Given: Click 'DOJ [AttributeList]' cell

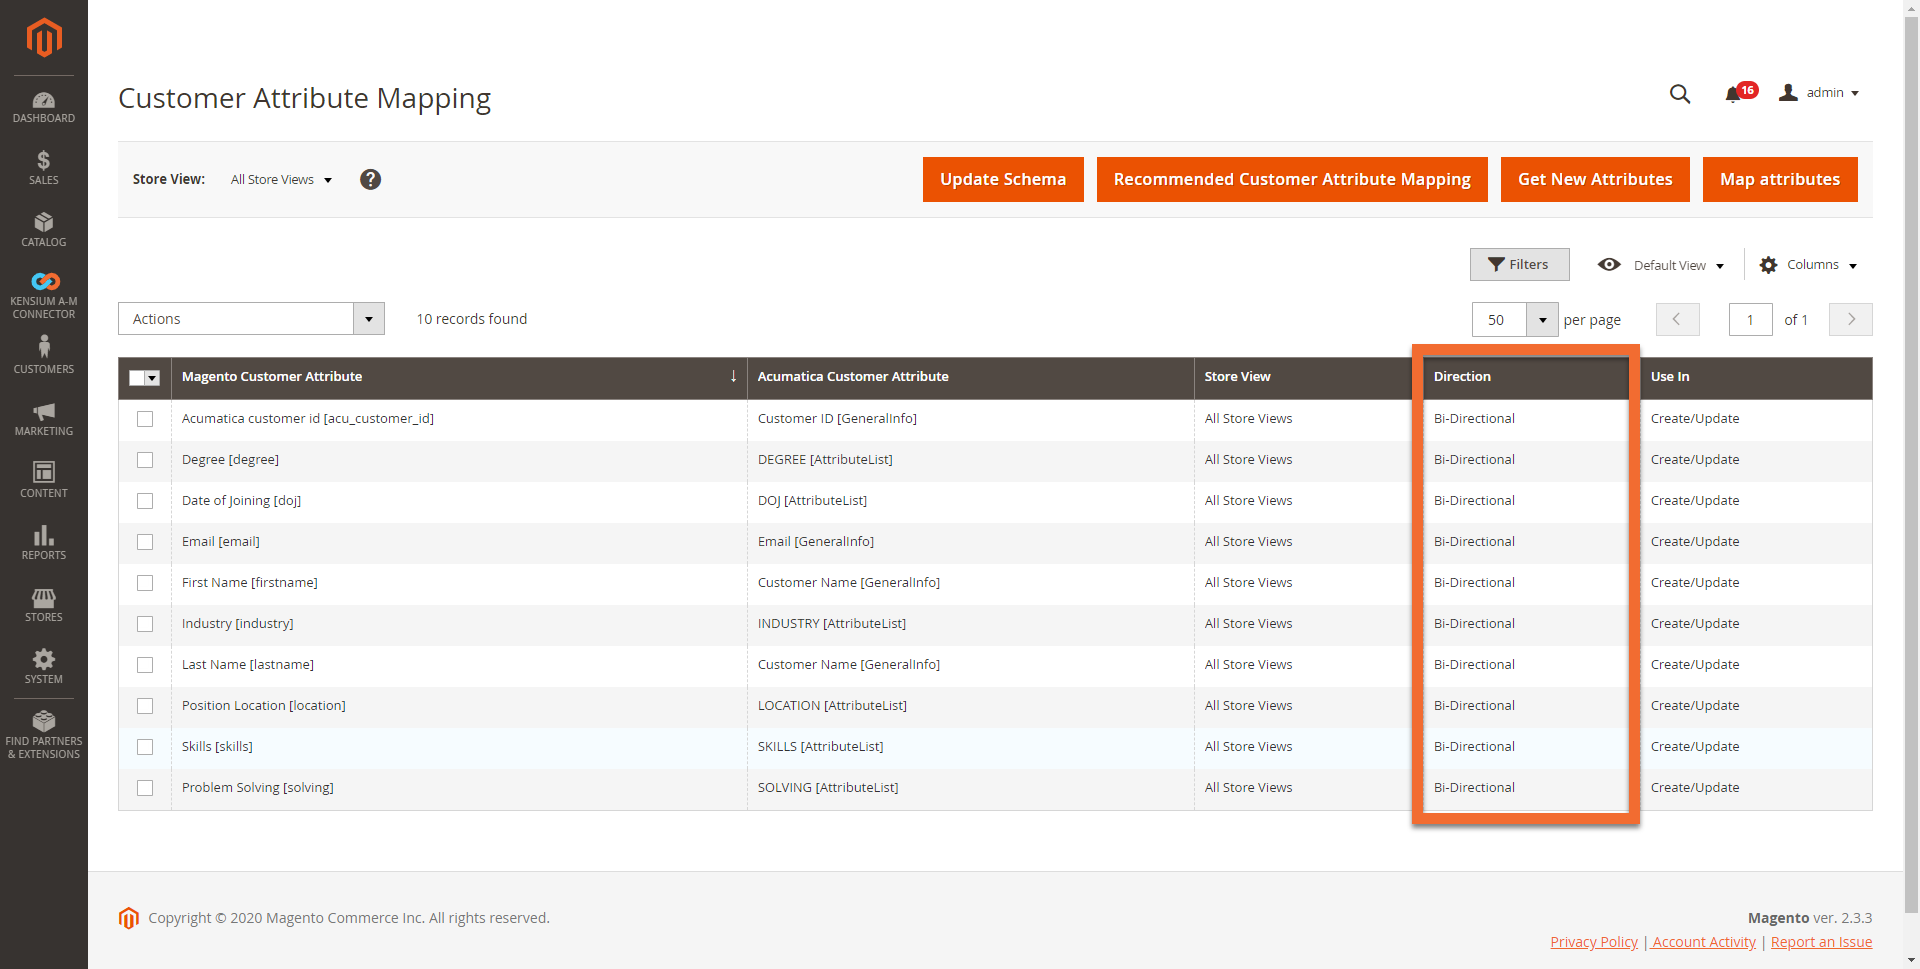Looking at the screenshot, I should point(812,501).
